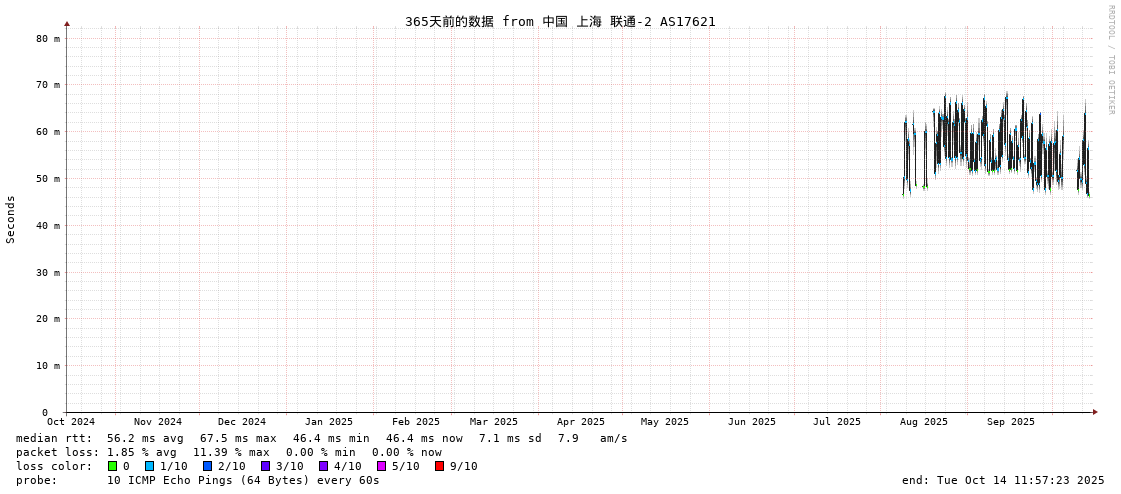
Task: Click the Sep 2025 x-axis label
Action: coord(1010,422)
